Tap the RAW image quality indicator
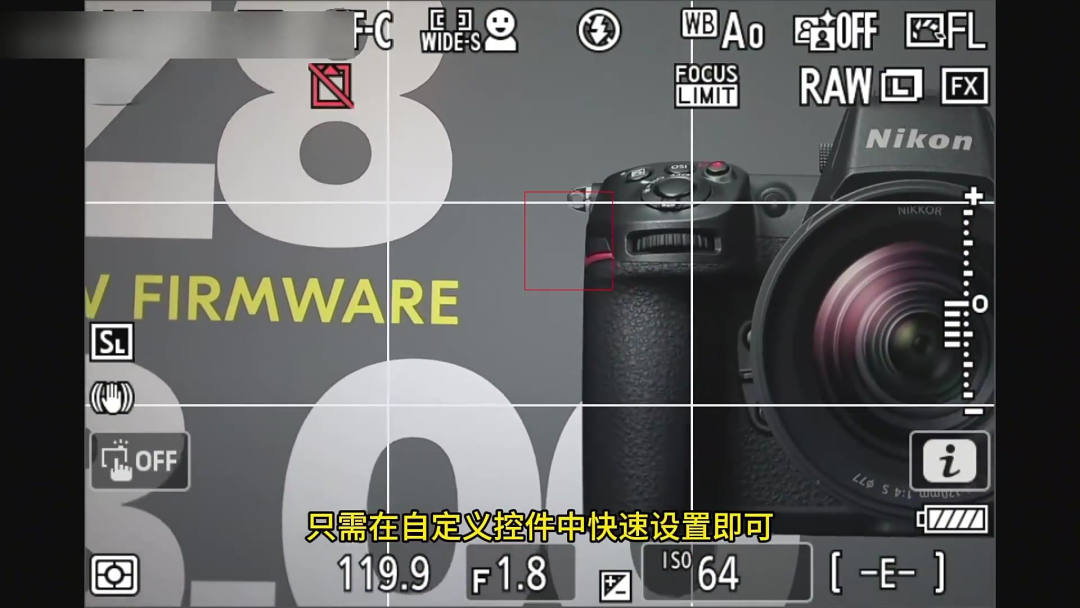 point(835,86)
